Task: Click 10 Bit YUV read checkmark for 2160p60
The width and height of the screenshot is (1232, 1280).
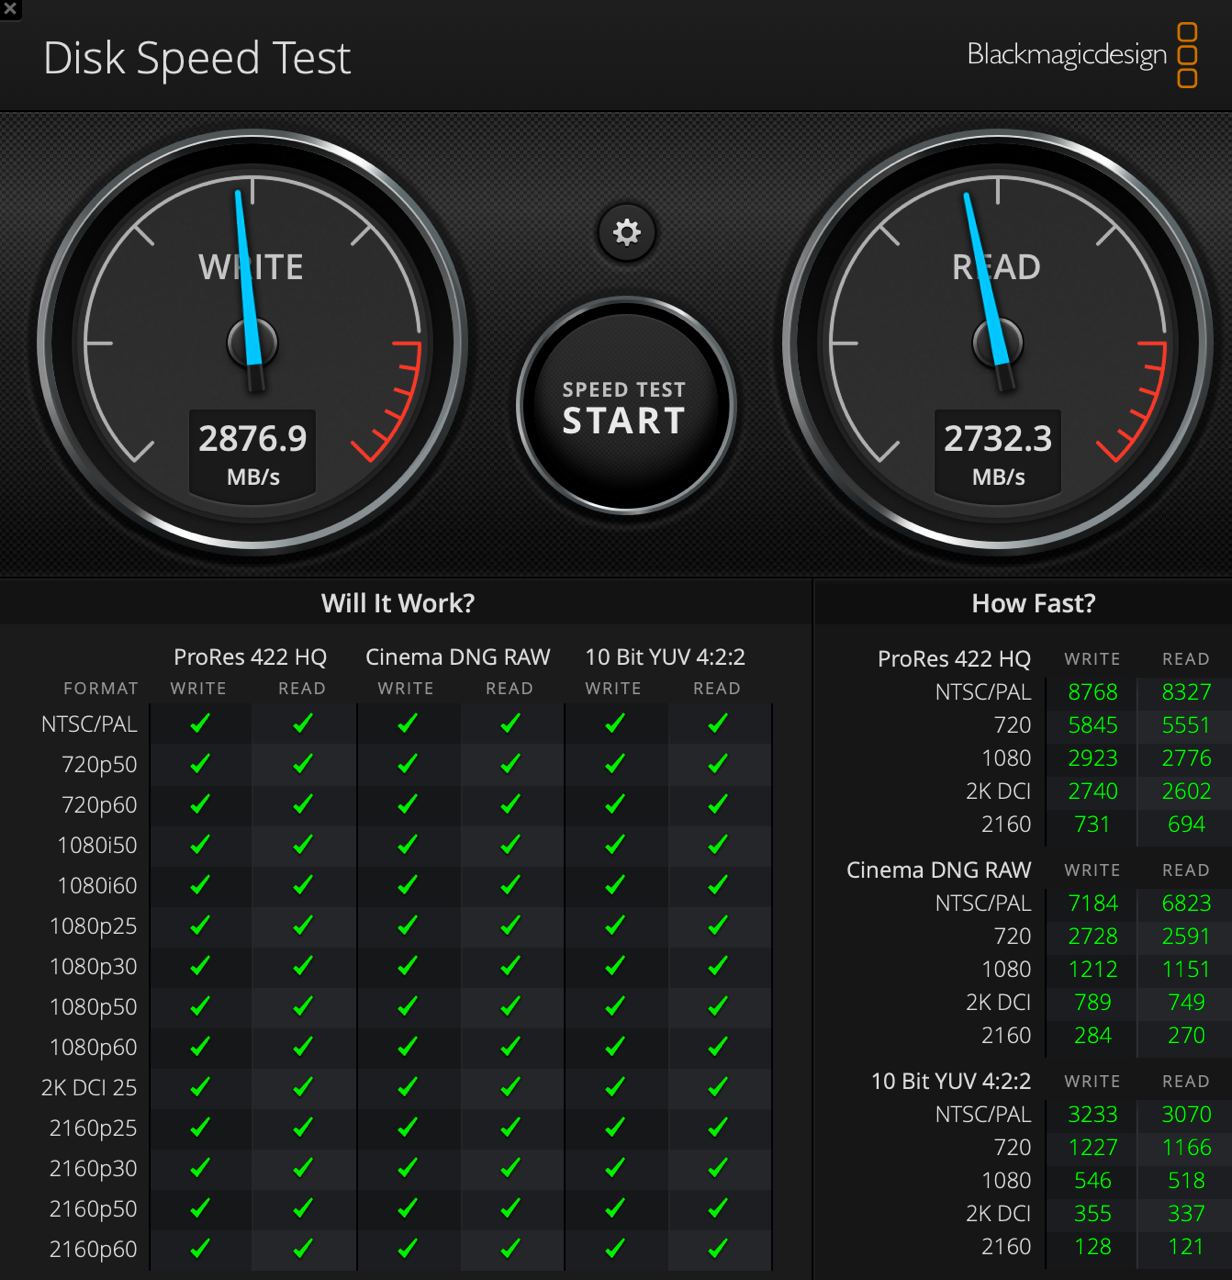Action: [x=718, y=1248]
